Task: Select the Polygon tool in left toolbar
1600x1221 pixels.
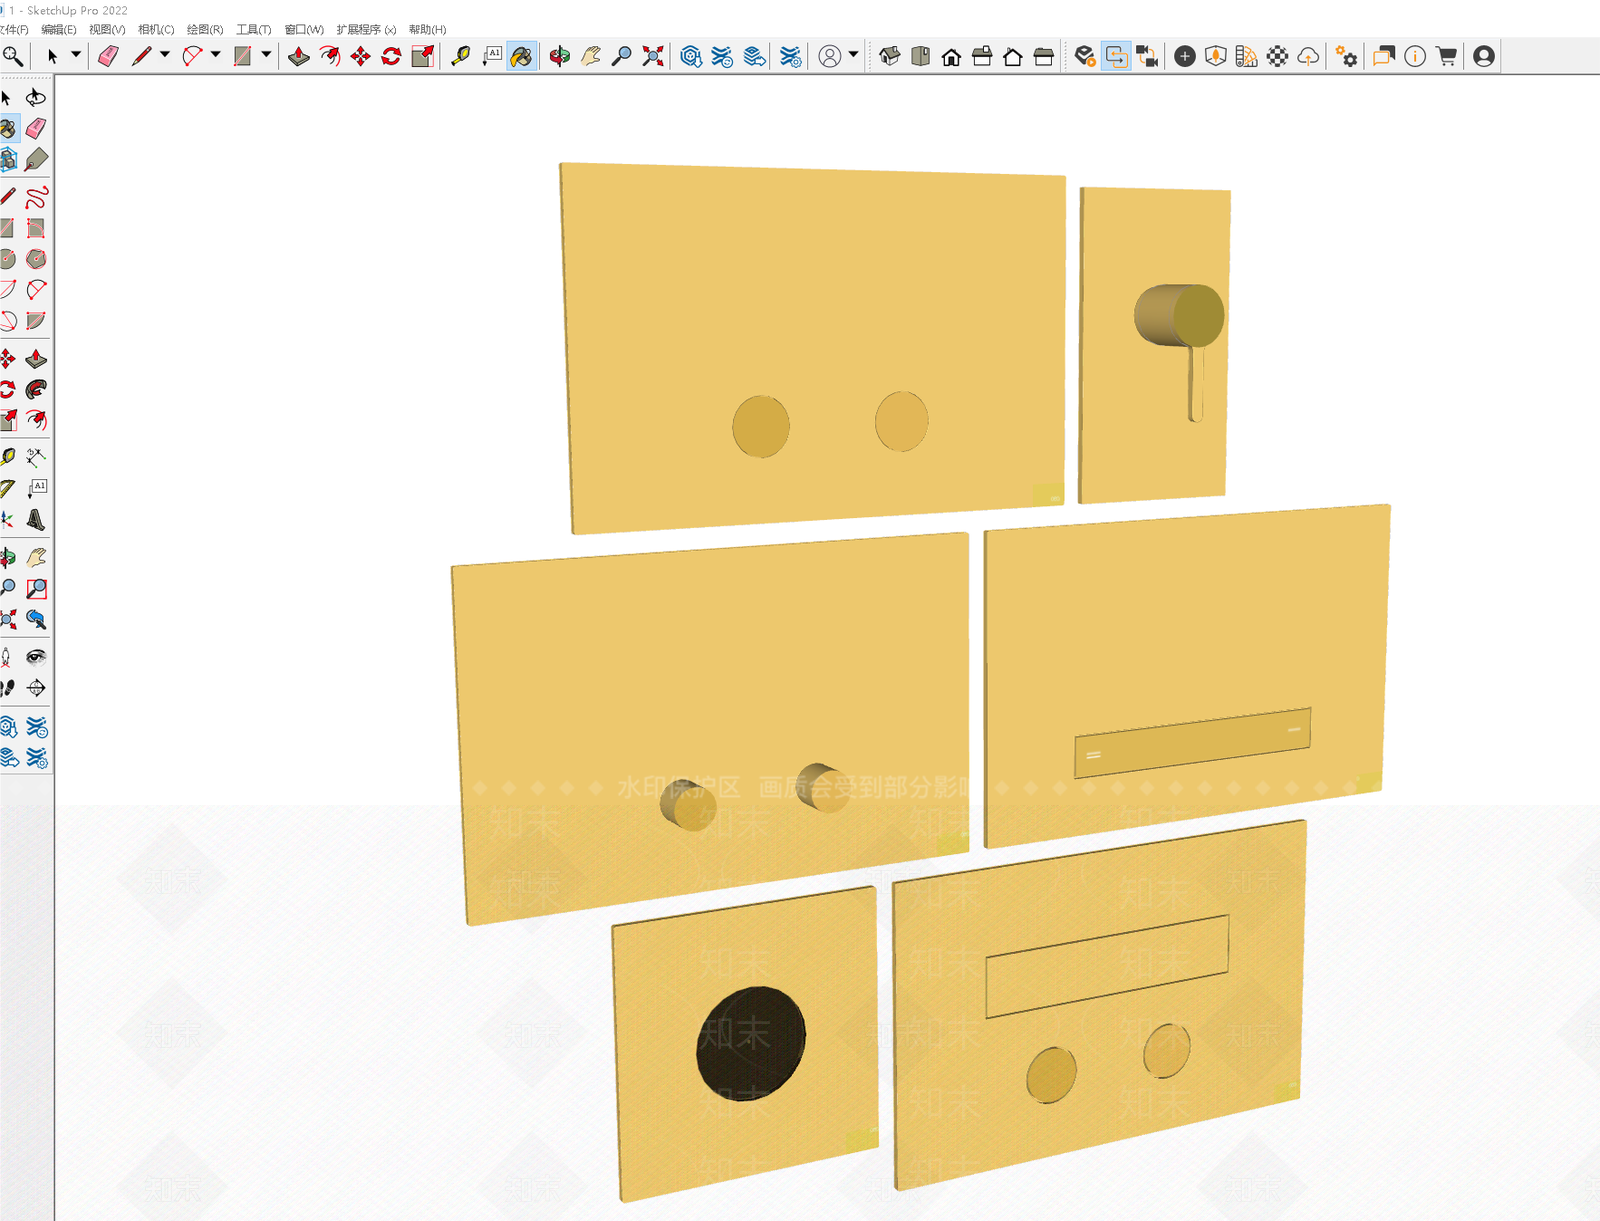Action: click(x=36, y=259)
